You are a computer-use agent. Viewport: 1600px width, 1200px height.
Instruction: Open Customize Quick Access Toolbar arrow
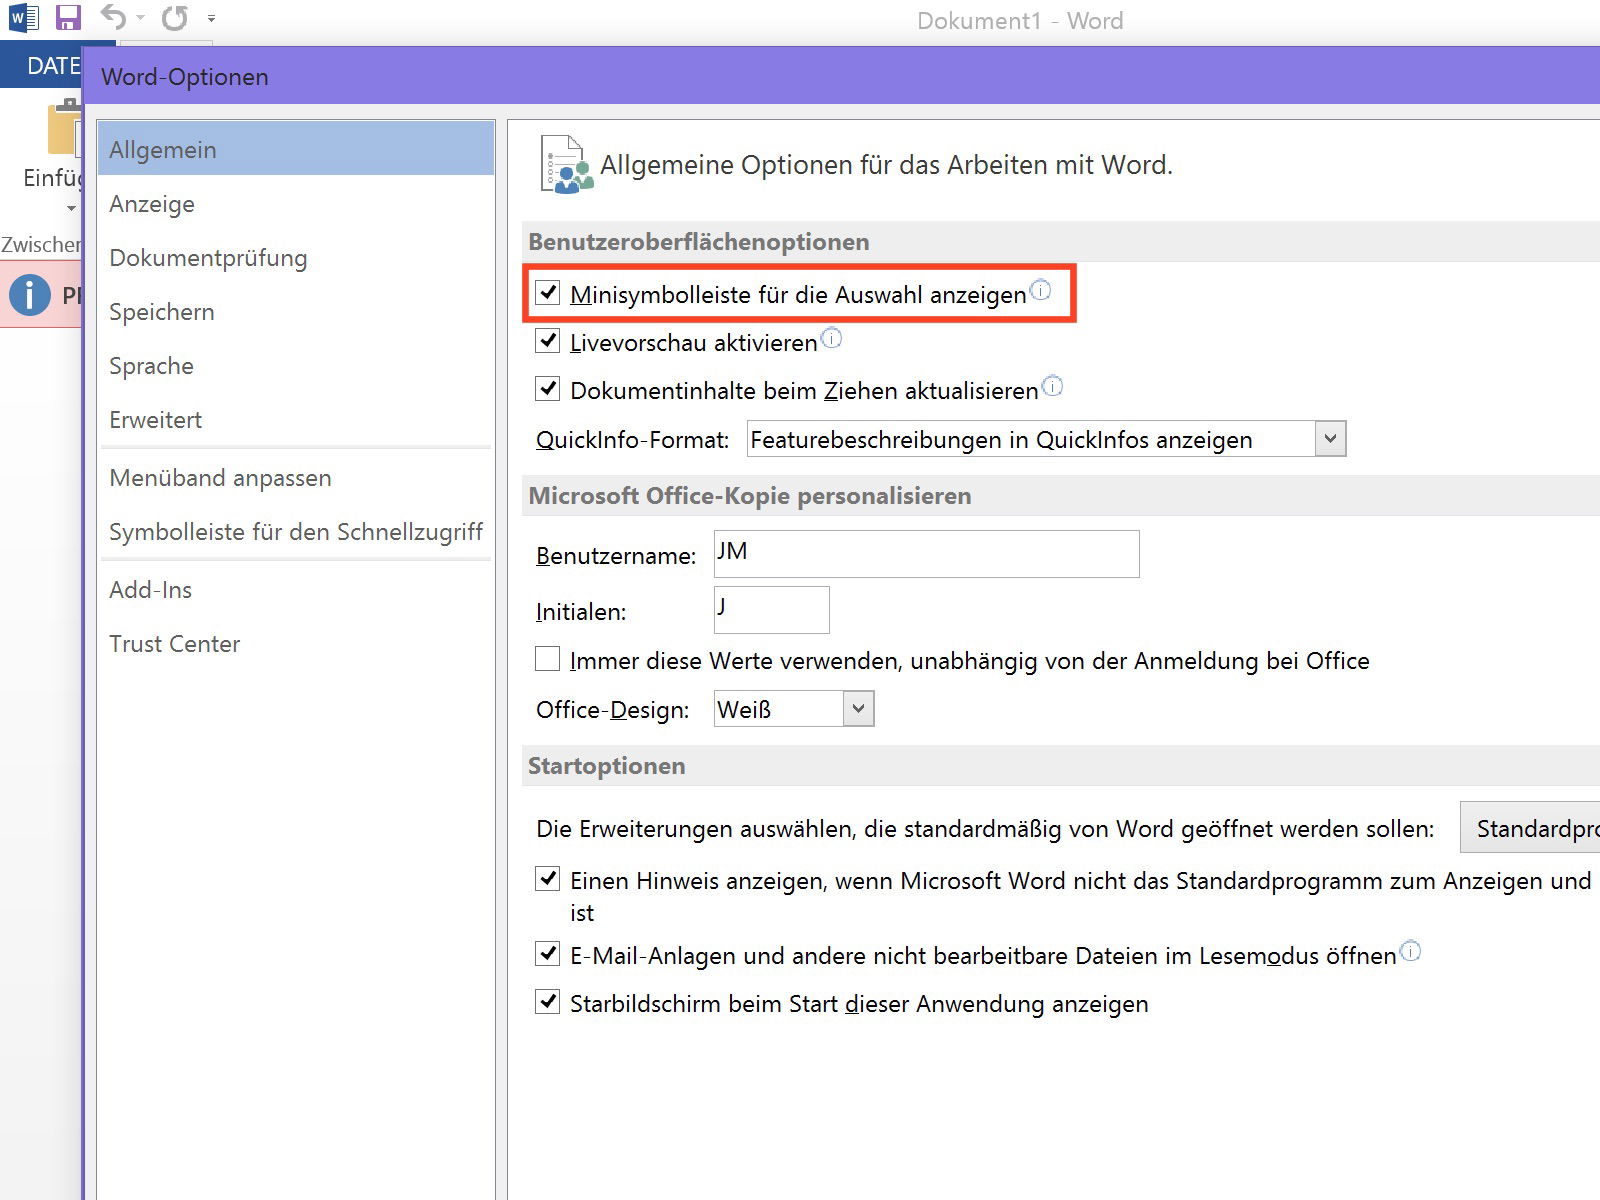(211, 19)
